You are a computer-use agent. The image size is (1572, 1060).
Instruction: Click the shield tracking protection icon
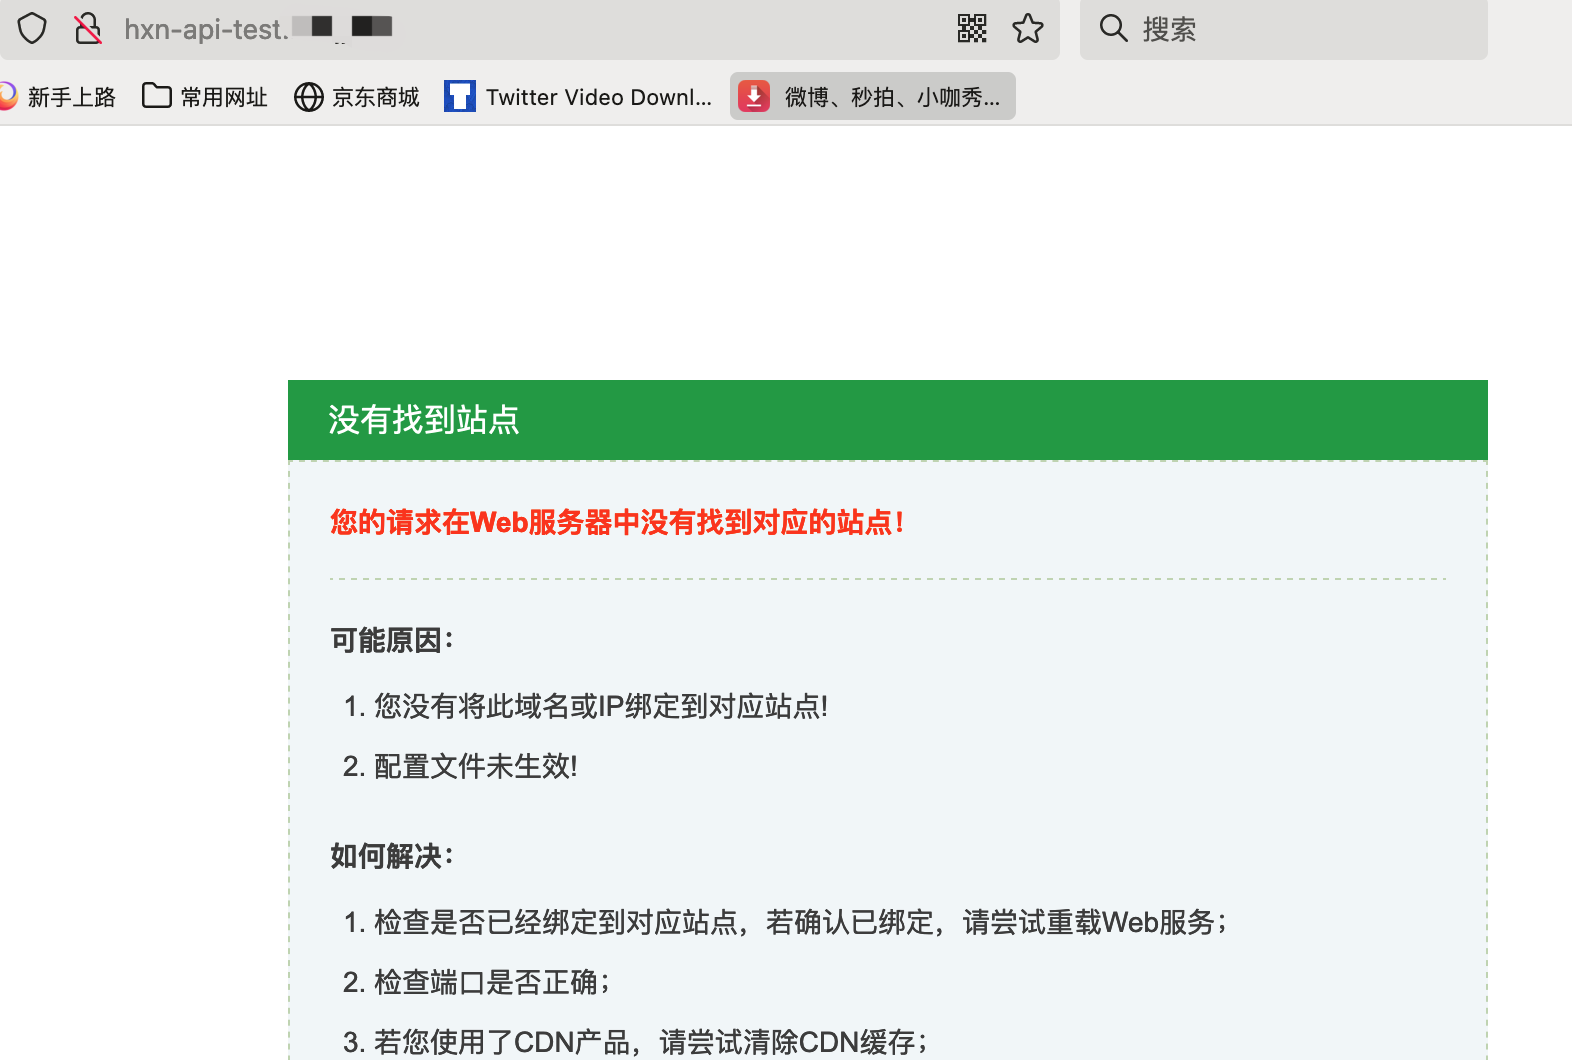pyautogui.click(x=32, y=28)
